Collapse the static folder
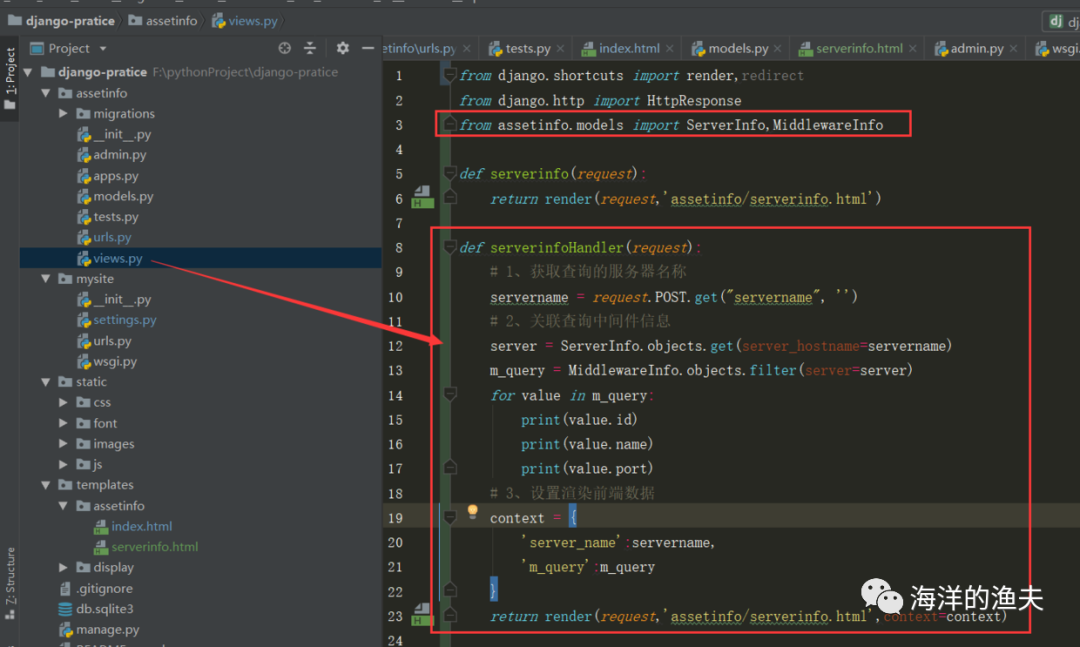Screen dimensions: 1080x647 (x=46, y=382)
